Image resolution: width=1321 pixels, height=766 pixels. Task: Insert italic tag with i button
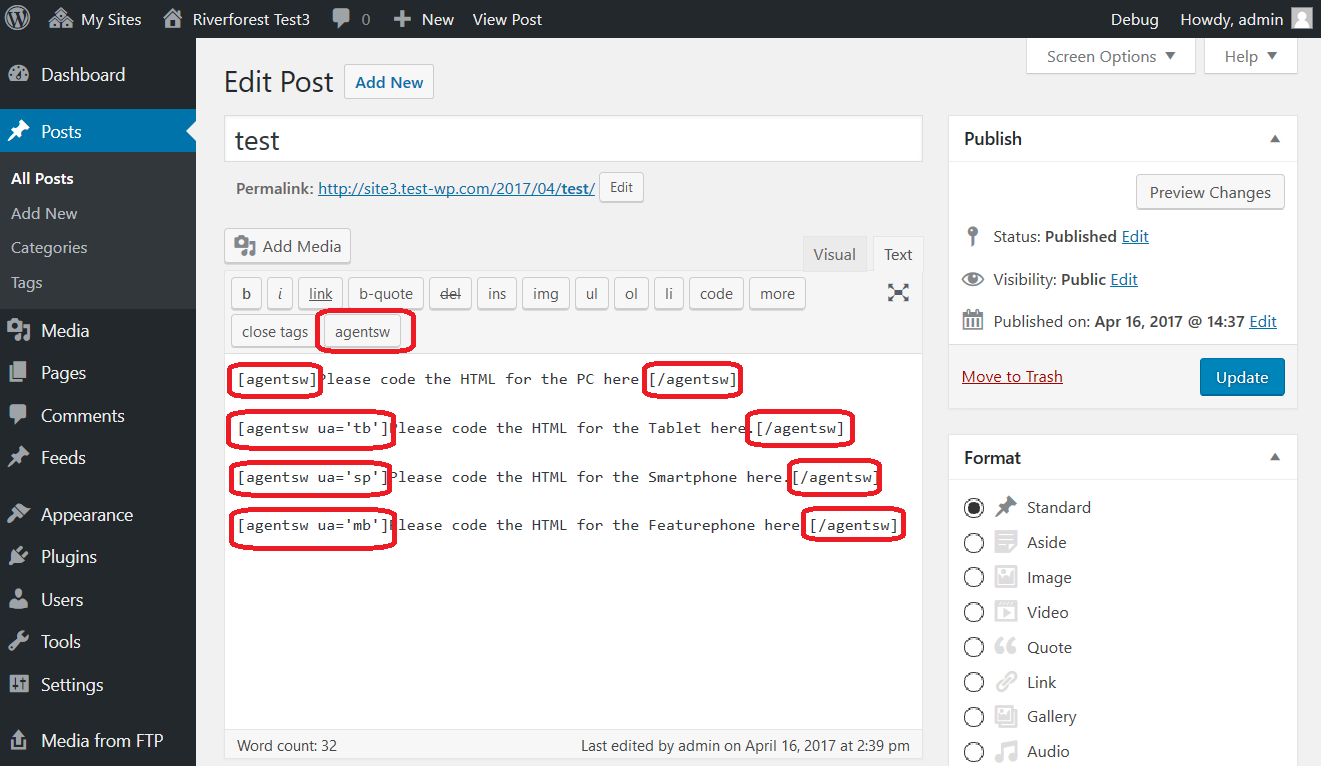click(x=279, y=294)
